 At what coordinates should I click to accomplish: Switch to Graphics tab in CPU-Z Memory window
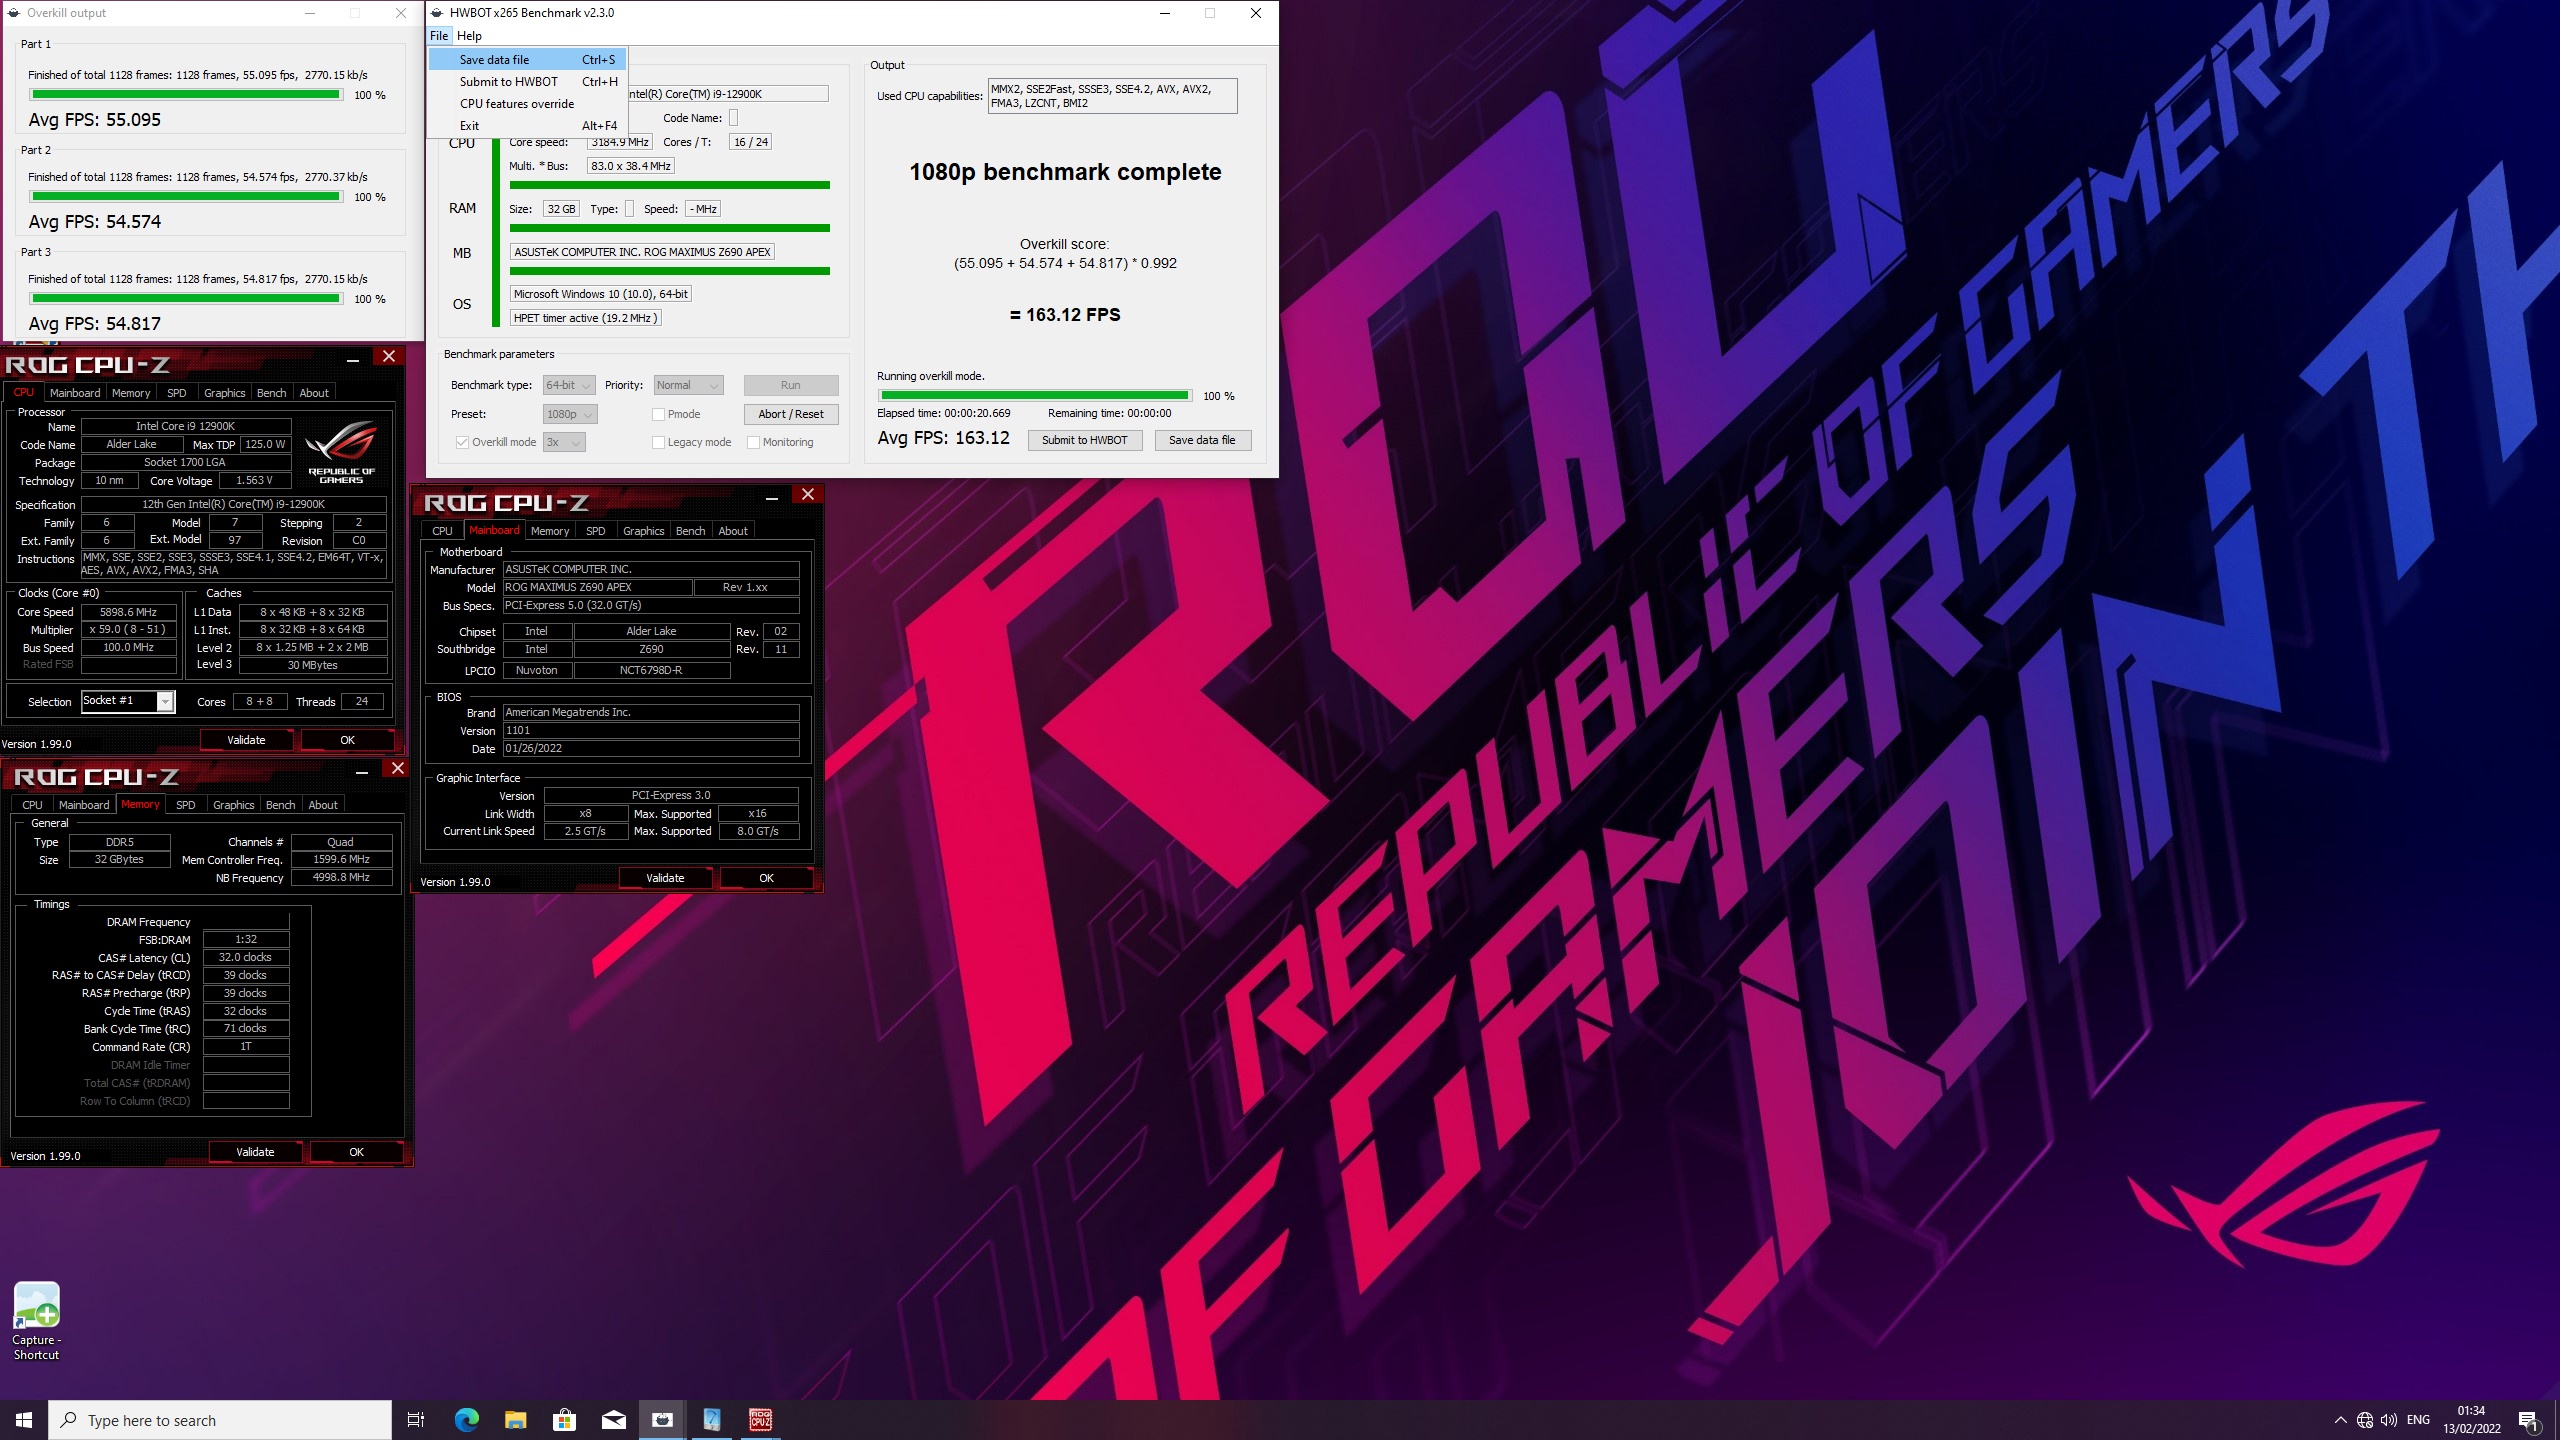click(234, 805)
